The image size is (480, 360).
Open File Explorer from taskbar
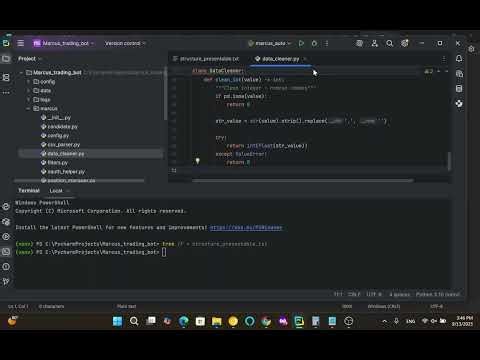[x=217, y=321]
